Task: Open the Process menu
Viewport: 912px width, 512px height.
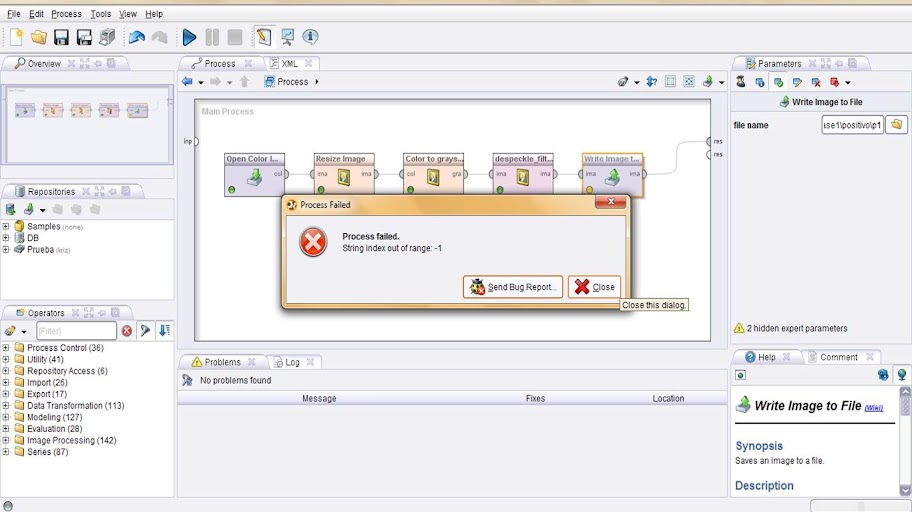Action: tap(66, 14)
